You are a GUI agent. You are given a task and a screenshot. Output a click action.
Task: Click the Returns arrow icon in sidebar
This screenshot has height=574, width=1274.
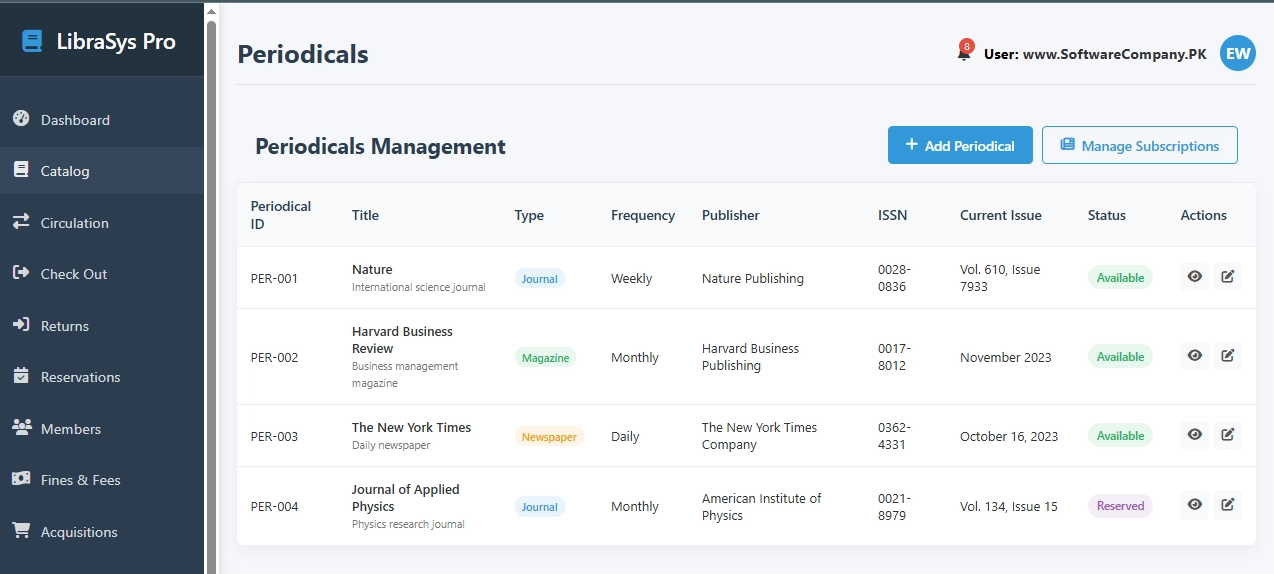pyautogui.click(x=21, y=325)
